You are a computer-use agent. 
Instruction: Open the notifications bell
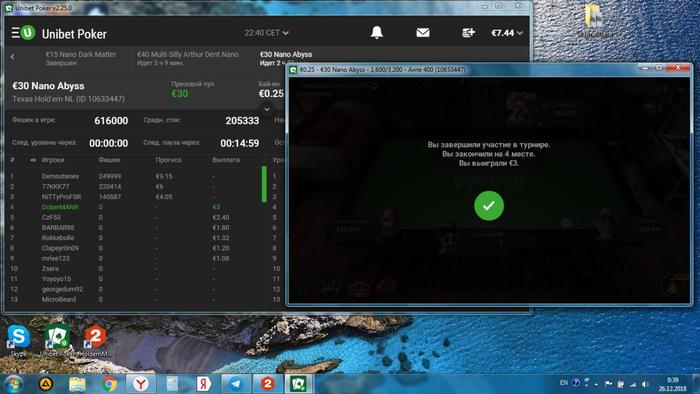[x=377, y=32]
